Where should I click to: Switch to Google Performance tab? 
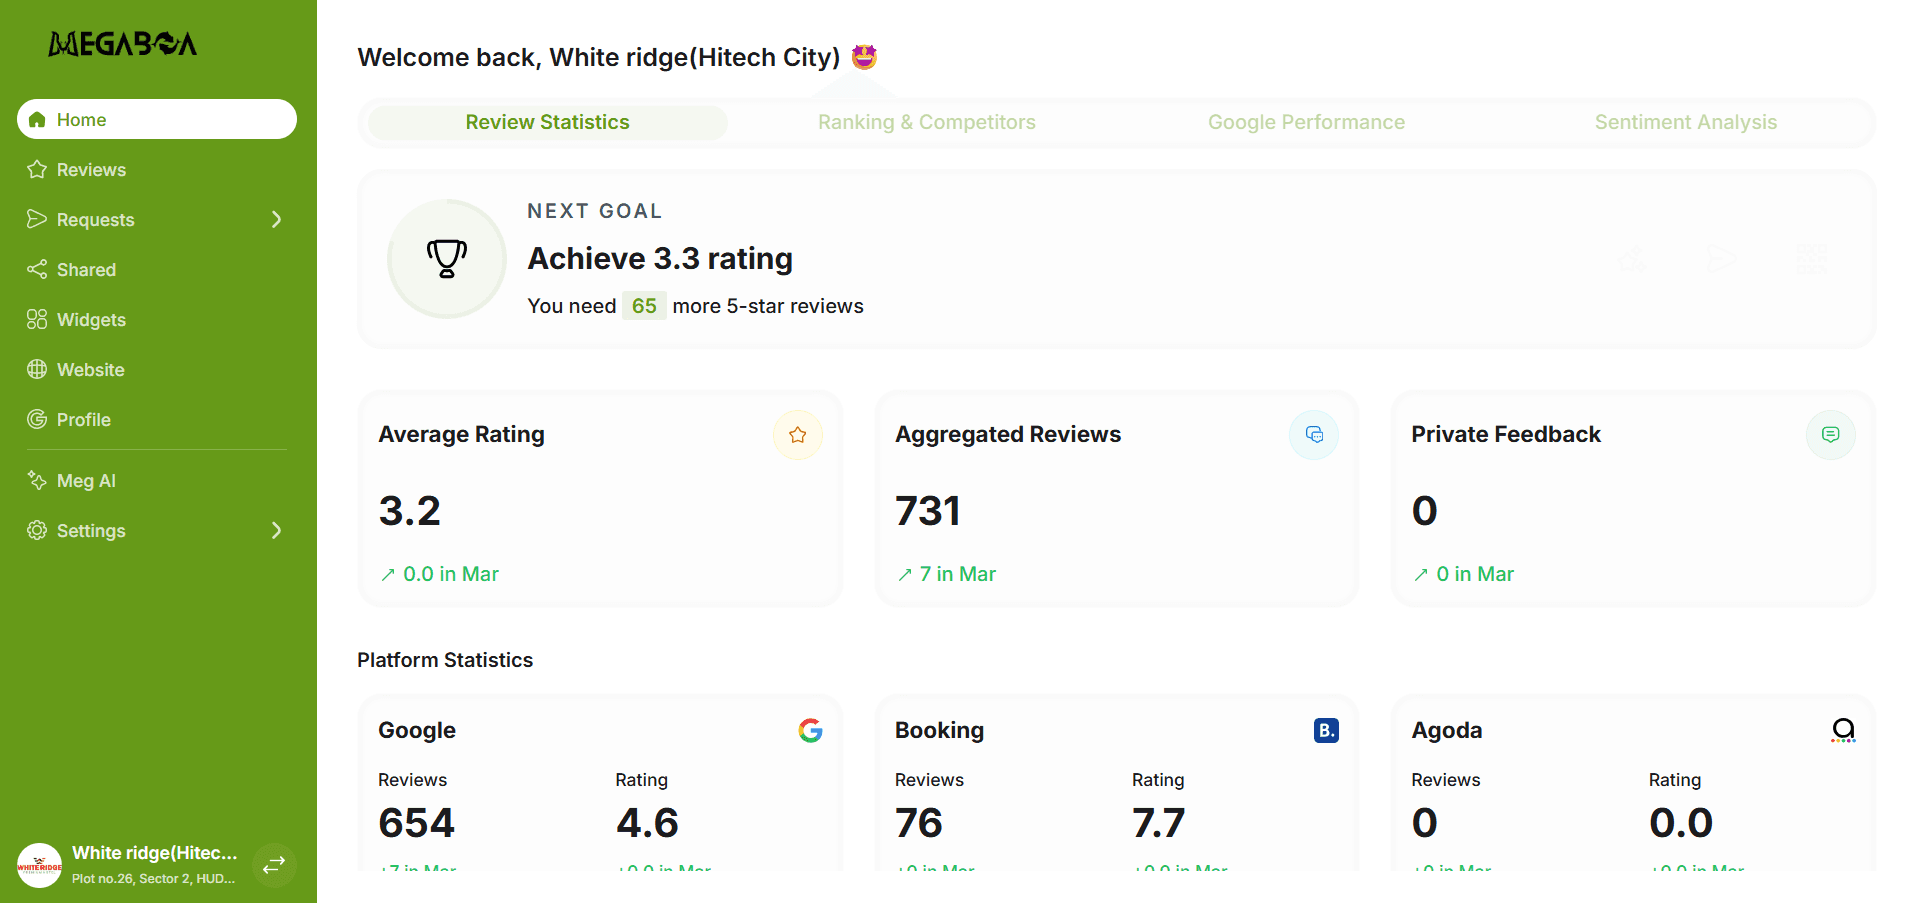coord(1306,122)
